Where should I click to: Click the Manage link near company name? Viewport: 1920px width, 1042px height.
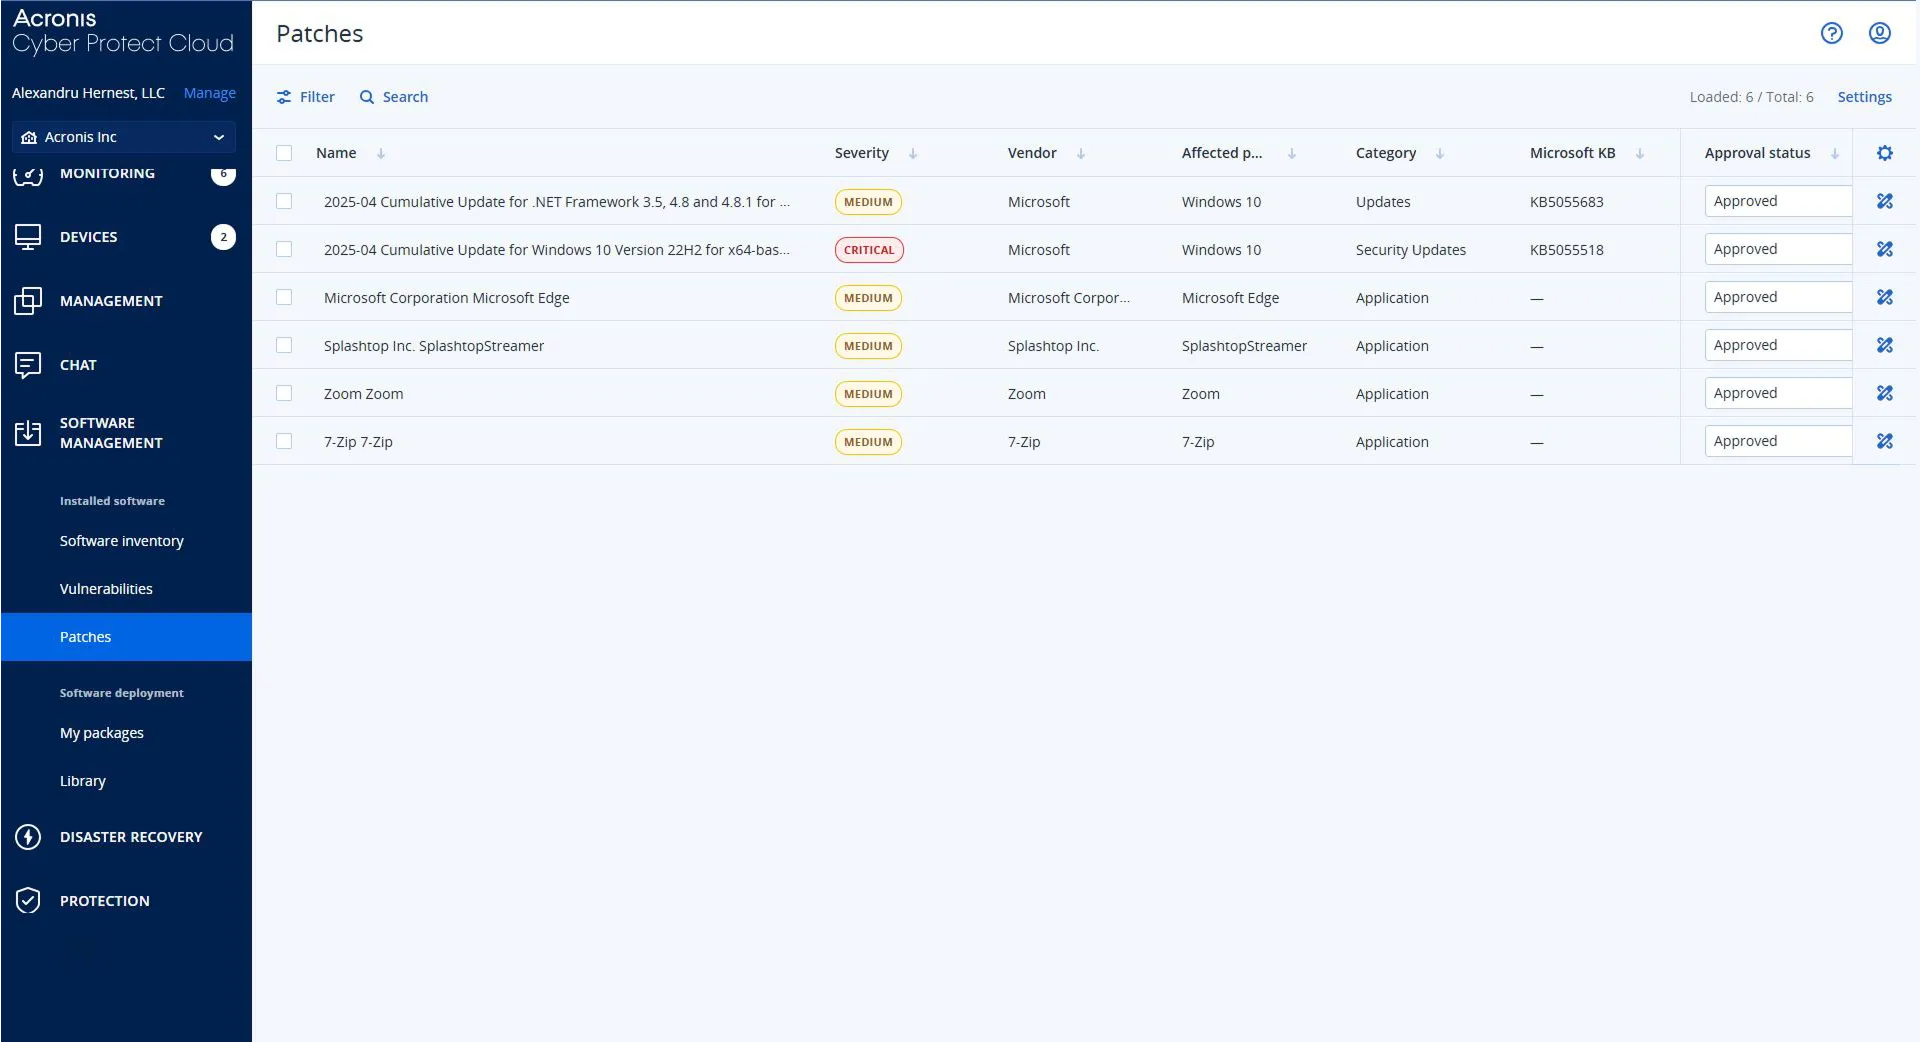tap(209, 92)
